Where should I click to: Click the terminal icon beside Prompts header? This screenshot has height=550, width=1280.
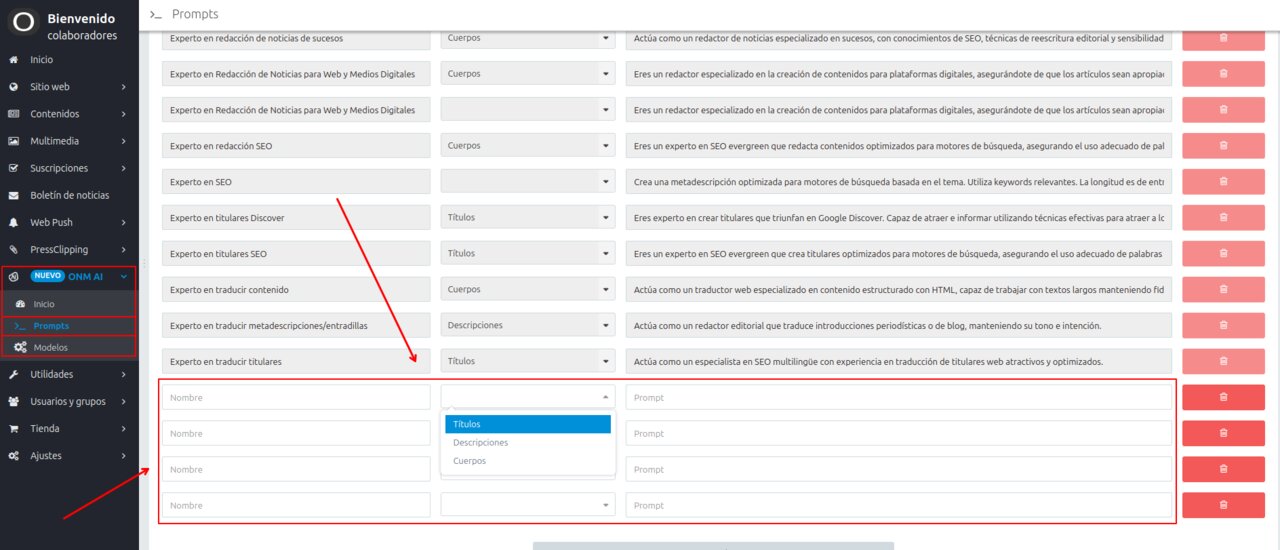coord(155,14)
